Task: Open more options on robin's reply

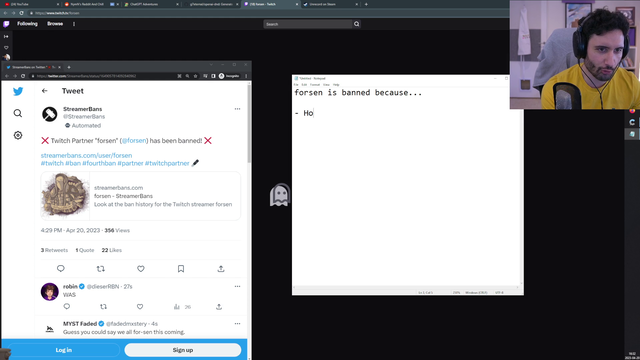Action: coord(238,287)
